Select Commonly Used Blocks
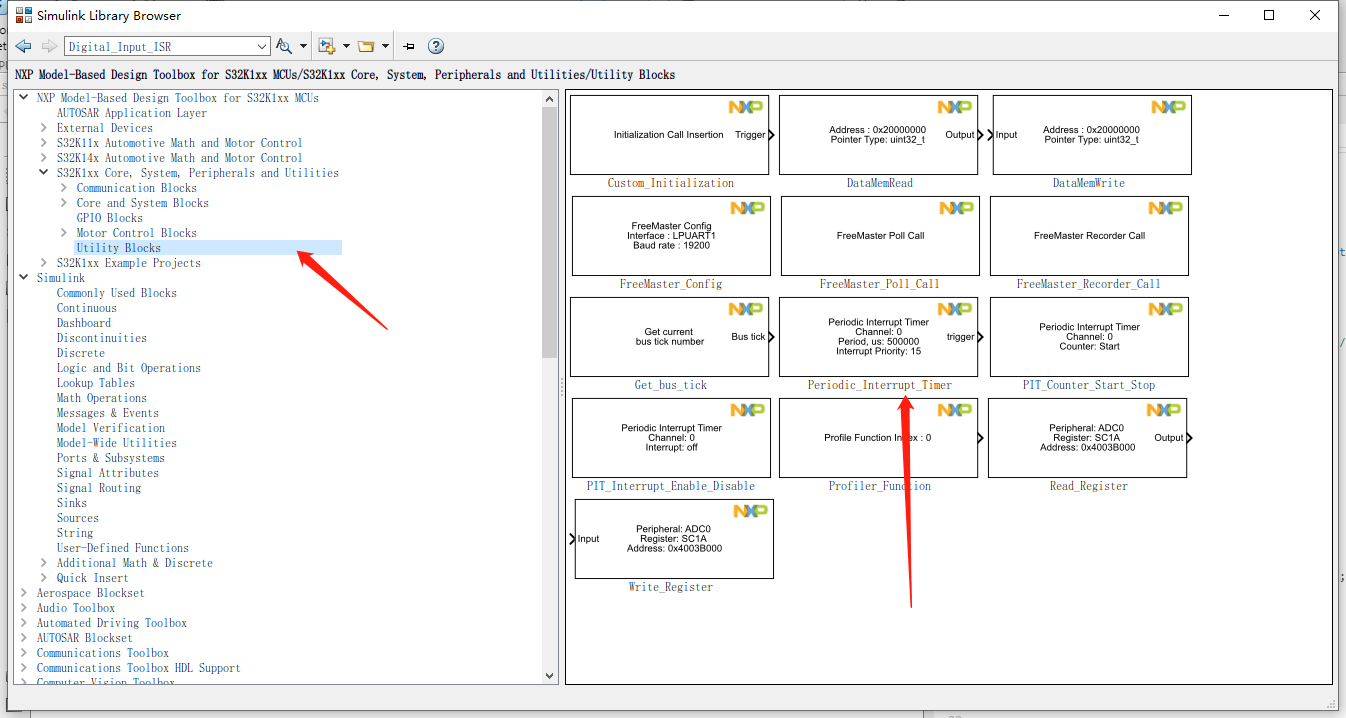The width and height of the screenshot is (1346, 718). point(117,293)
